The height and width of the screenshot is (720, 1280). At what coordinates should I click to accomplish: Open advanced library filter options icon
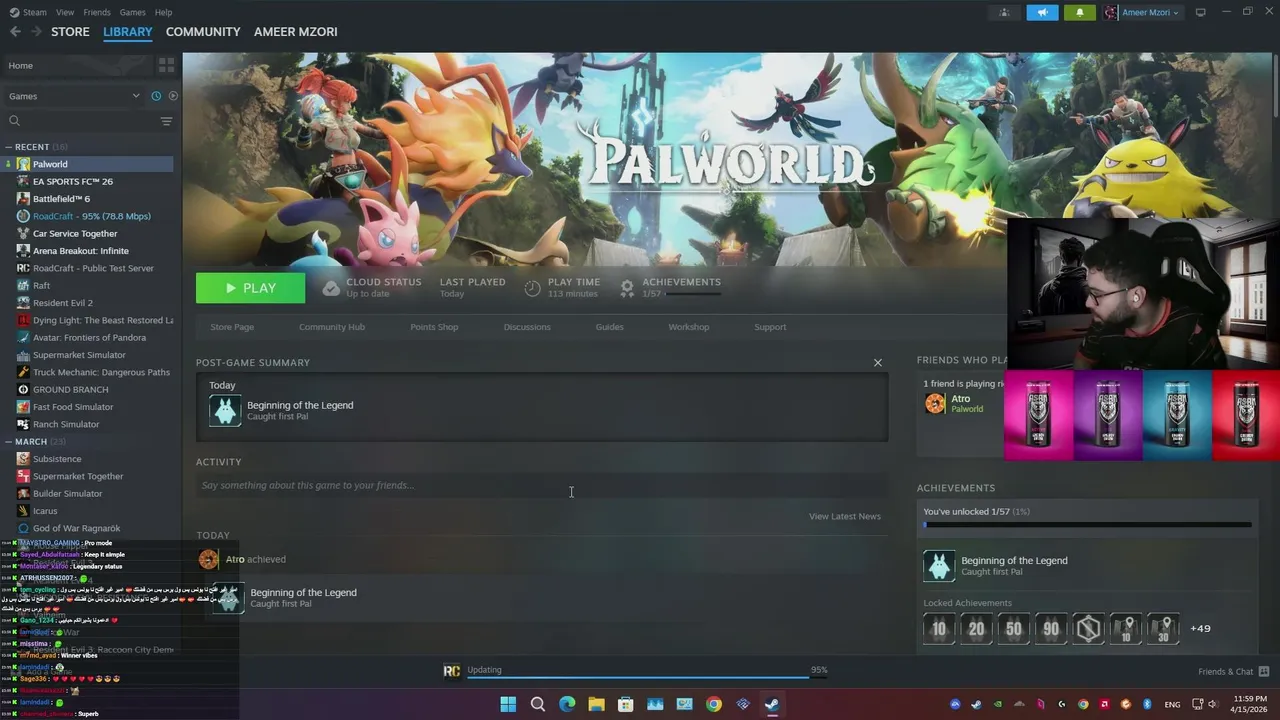pyautogui.click(x=166, y=121)
